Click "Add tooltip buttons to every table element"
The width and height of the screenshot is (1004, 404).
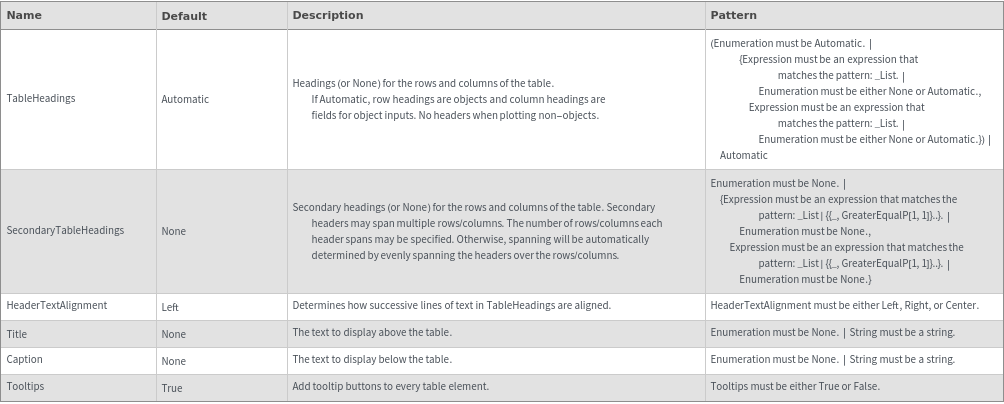point(391,386)
